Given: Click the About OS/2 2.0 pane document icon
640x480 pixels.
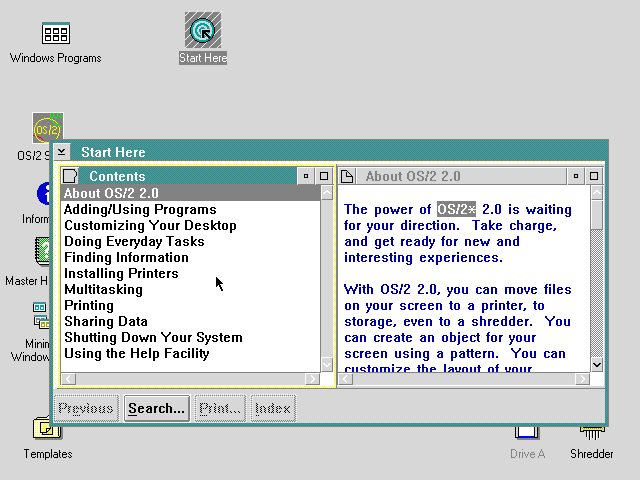Looking at the screenshot, I should [x=347, y=176].
